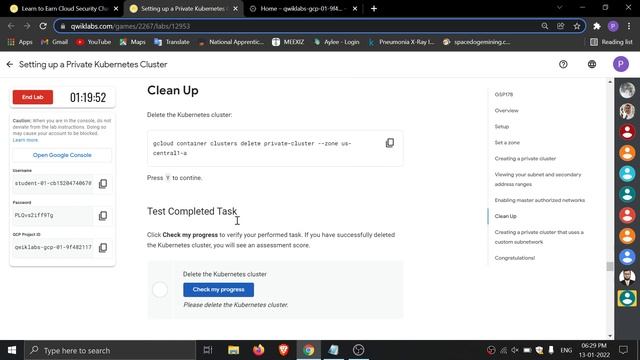Jump to Set a zone section
This screenshot has height=360, width=640.
(507, 142)
